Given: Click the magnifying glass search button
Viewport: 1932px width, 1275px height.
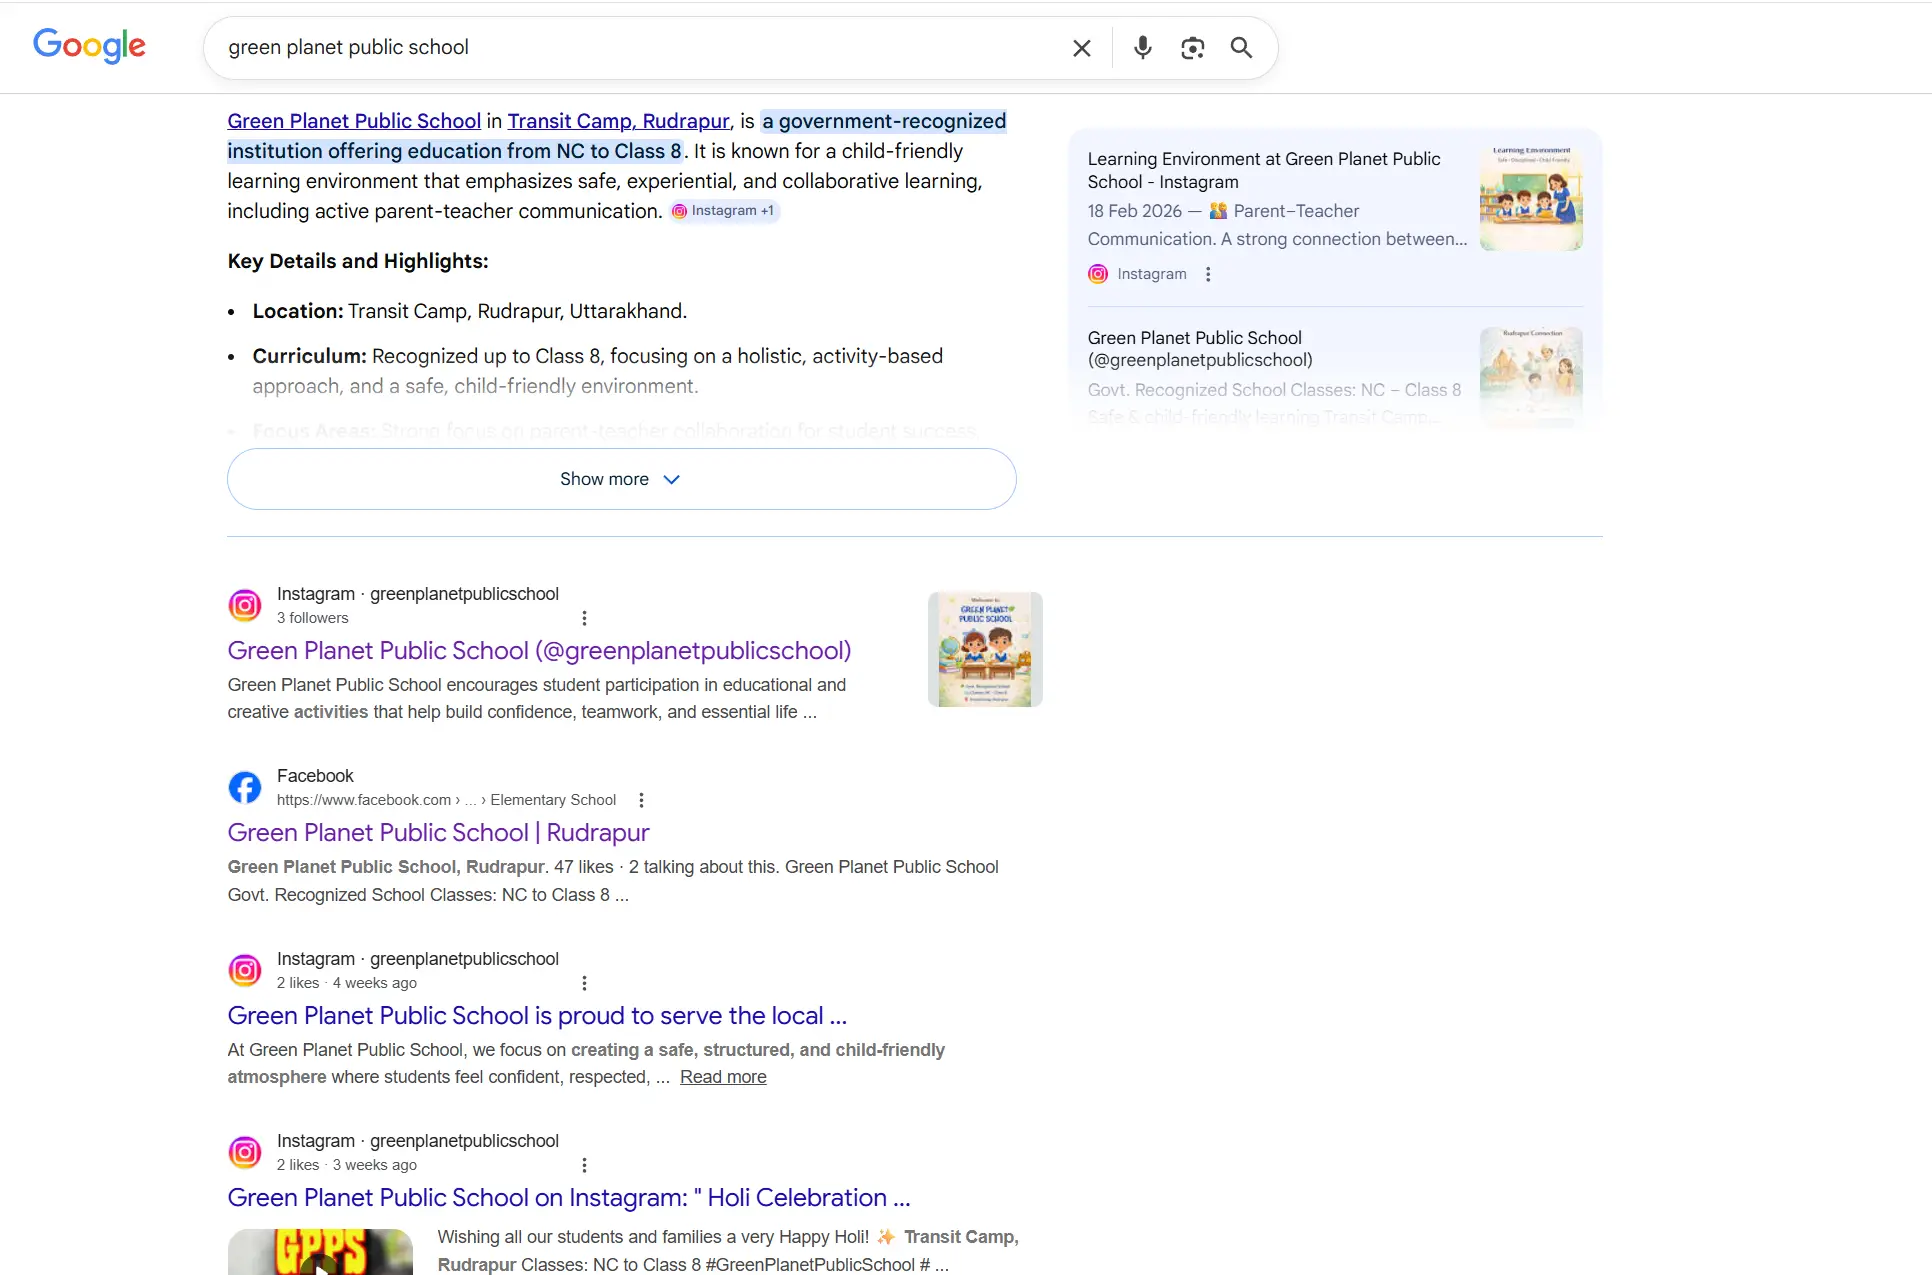Looking at the screenshot, I should [1241, 48].
